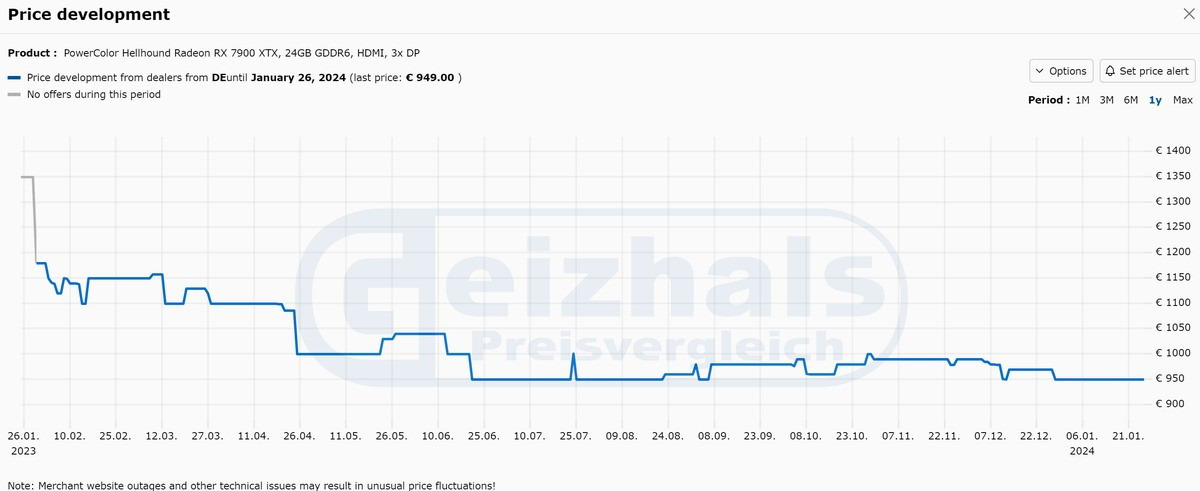Close the Price development dialog
This screenshot has width=1200, height=491.
click(1188, 14)
